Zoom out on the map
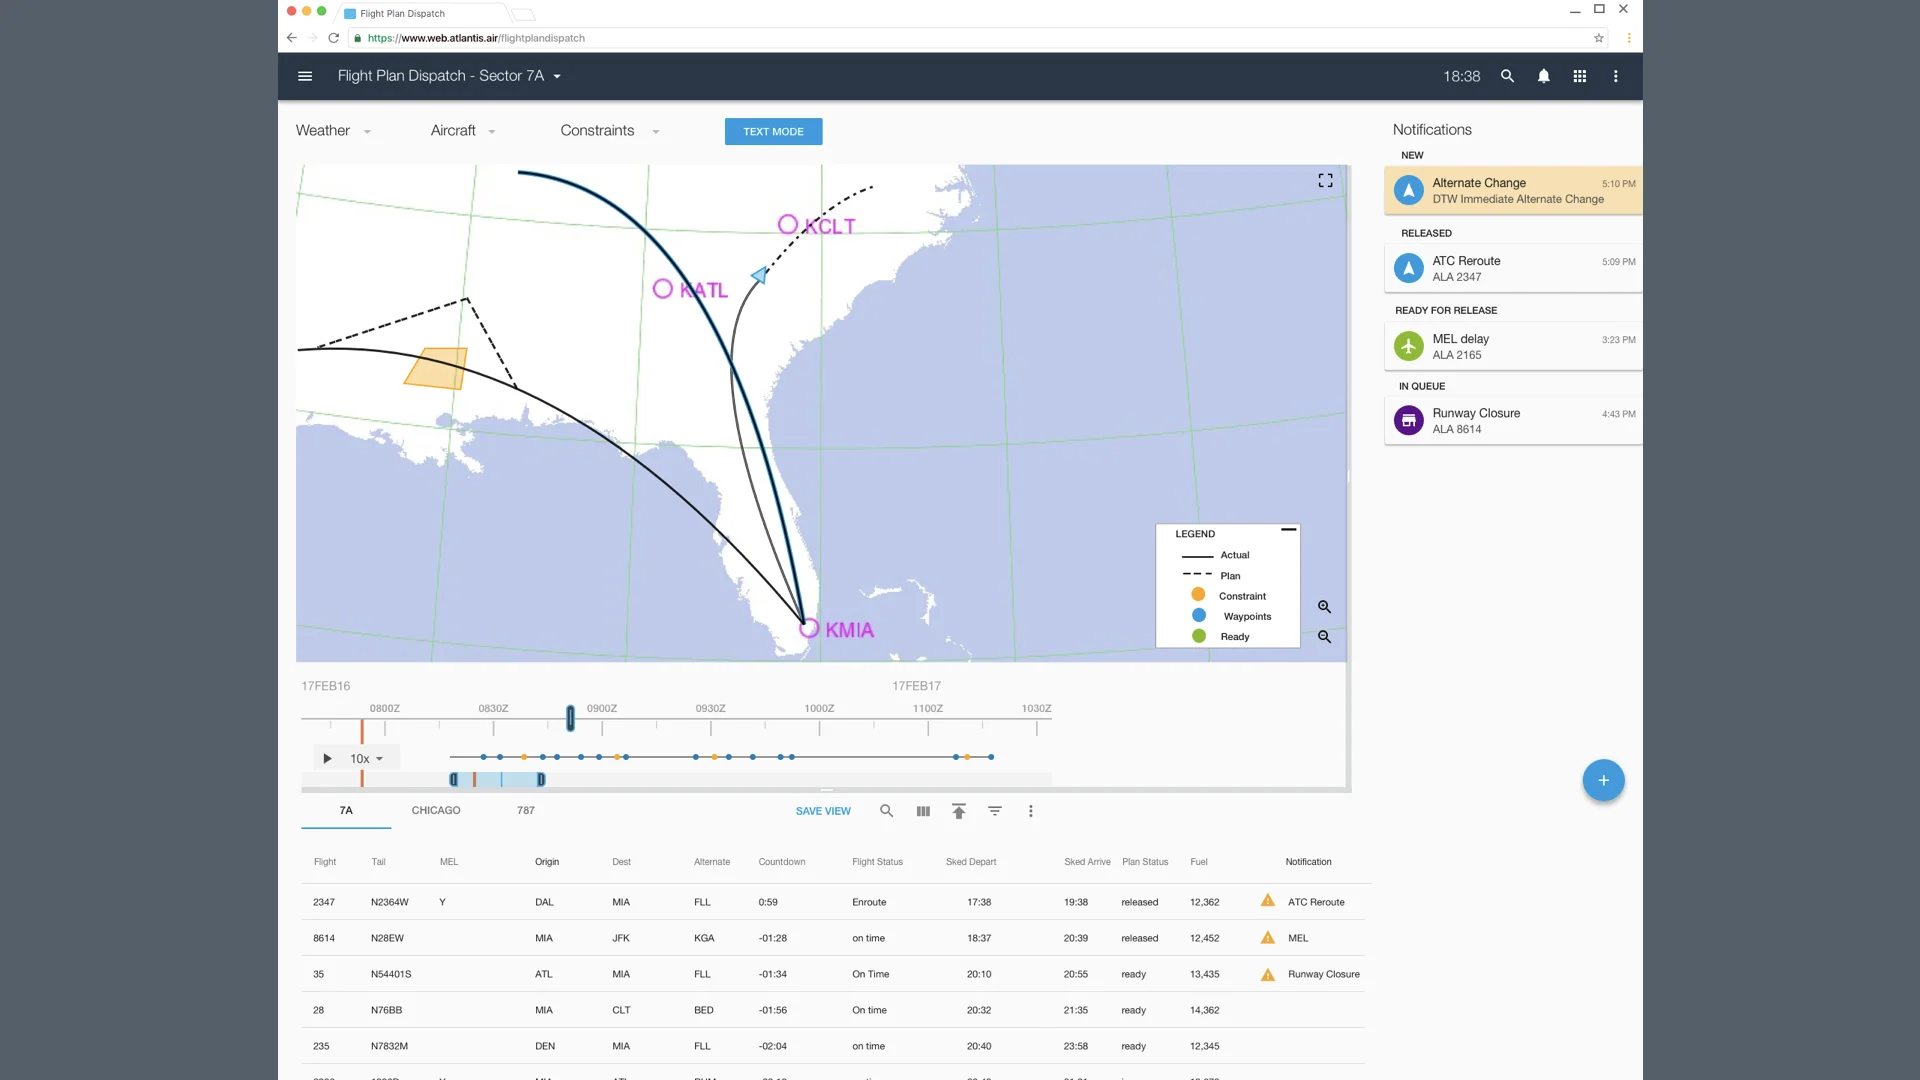 (x=1324, y=636)
